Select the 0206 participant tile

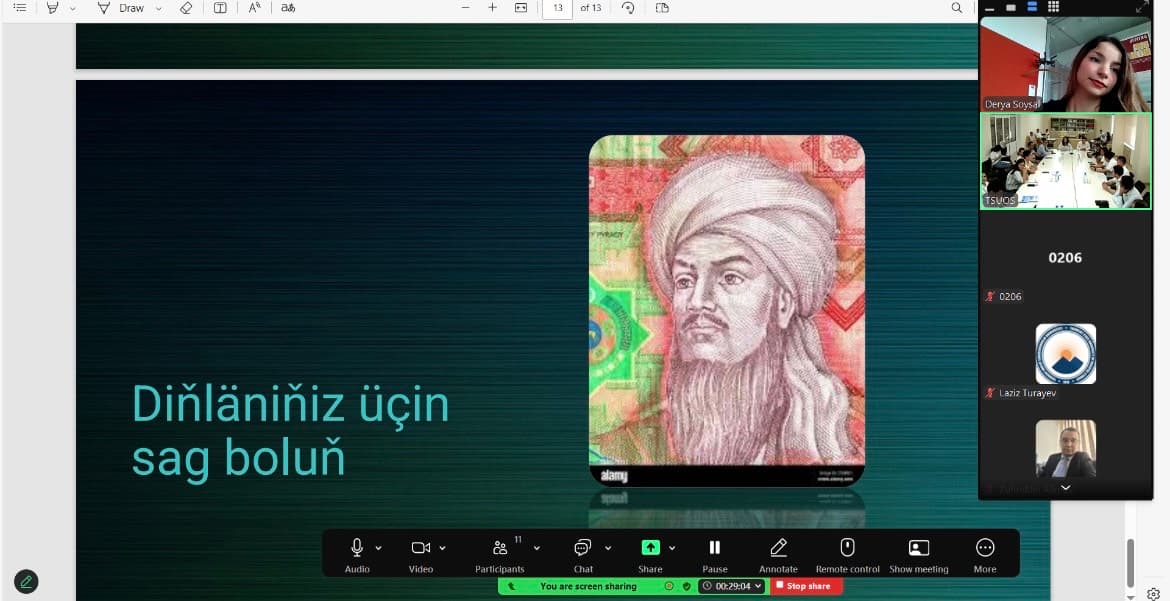coord(1066,258)
